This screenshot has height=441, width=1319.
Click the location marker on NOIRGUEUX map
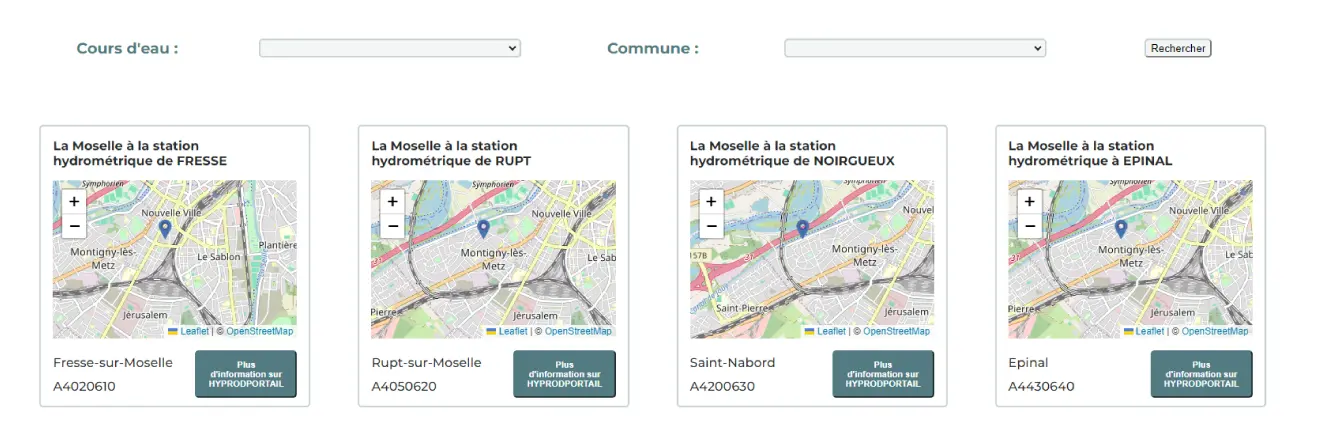pos(802,229)
